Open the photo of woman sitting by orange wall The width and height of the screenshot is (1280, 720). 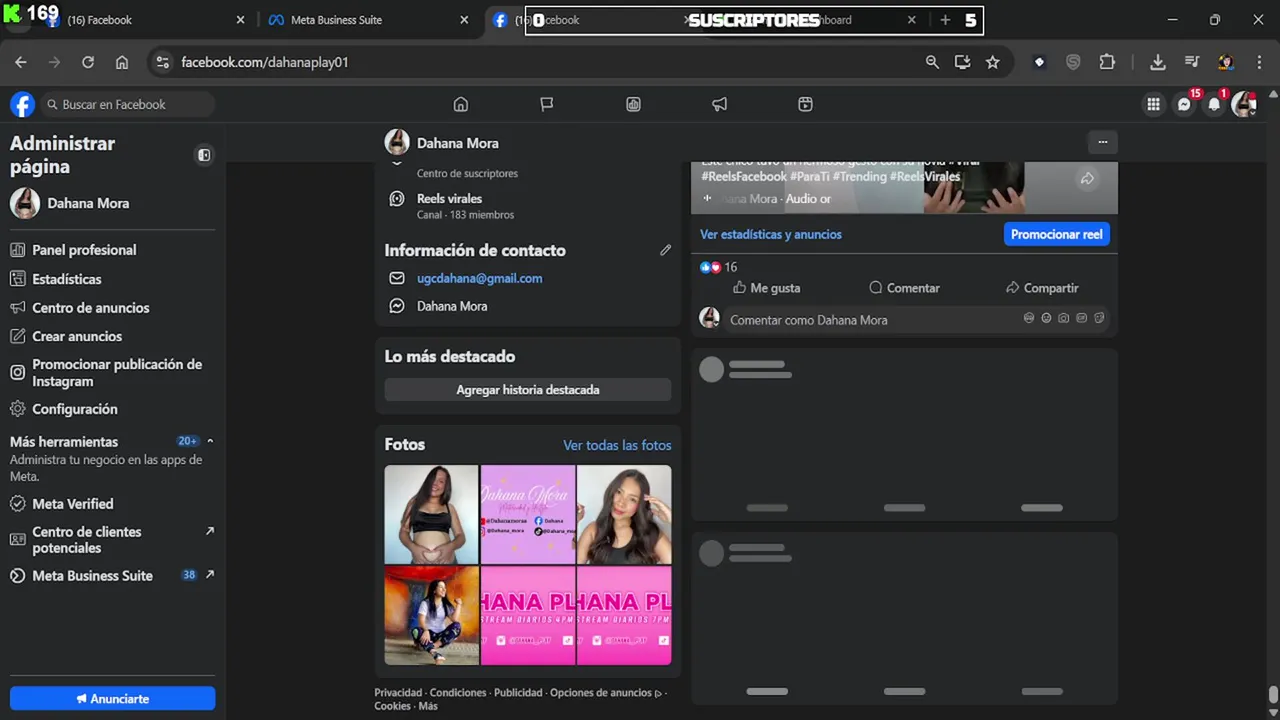click(x=432, y=615)
